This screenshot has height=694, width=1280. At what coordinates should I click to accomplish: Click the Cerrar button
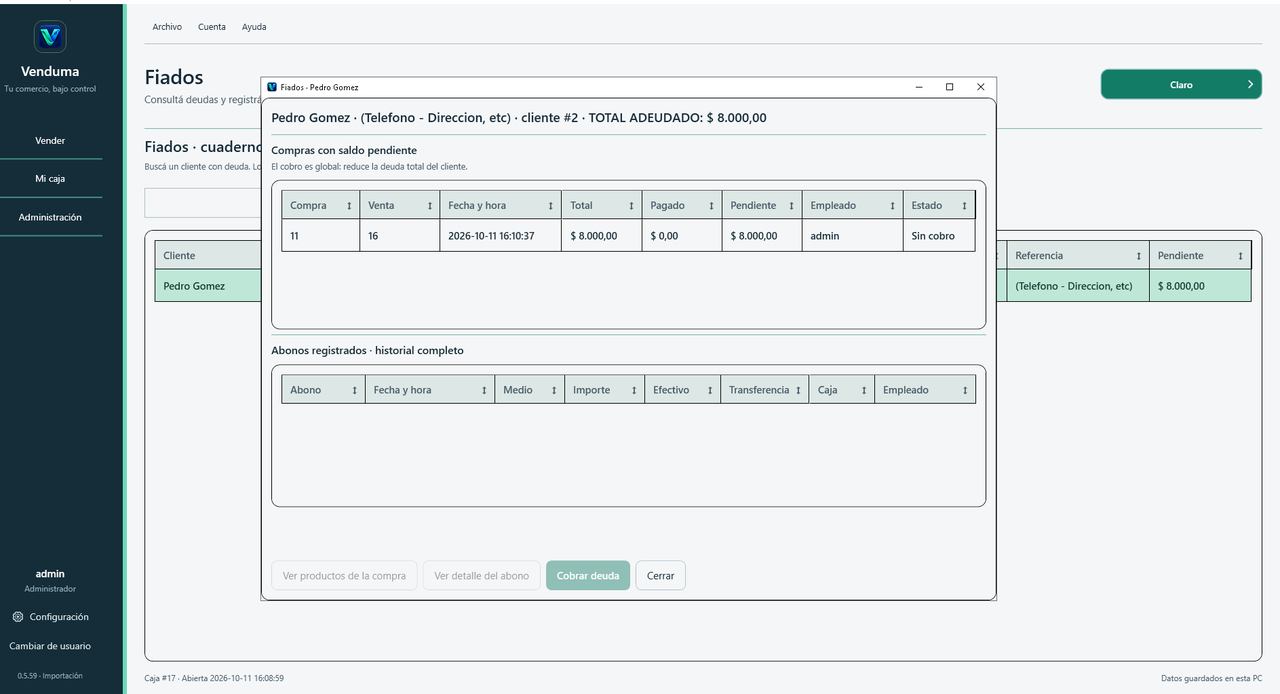(660, 575)
